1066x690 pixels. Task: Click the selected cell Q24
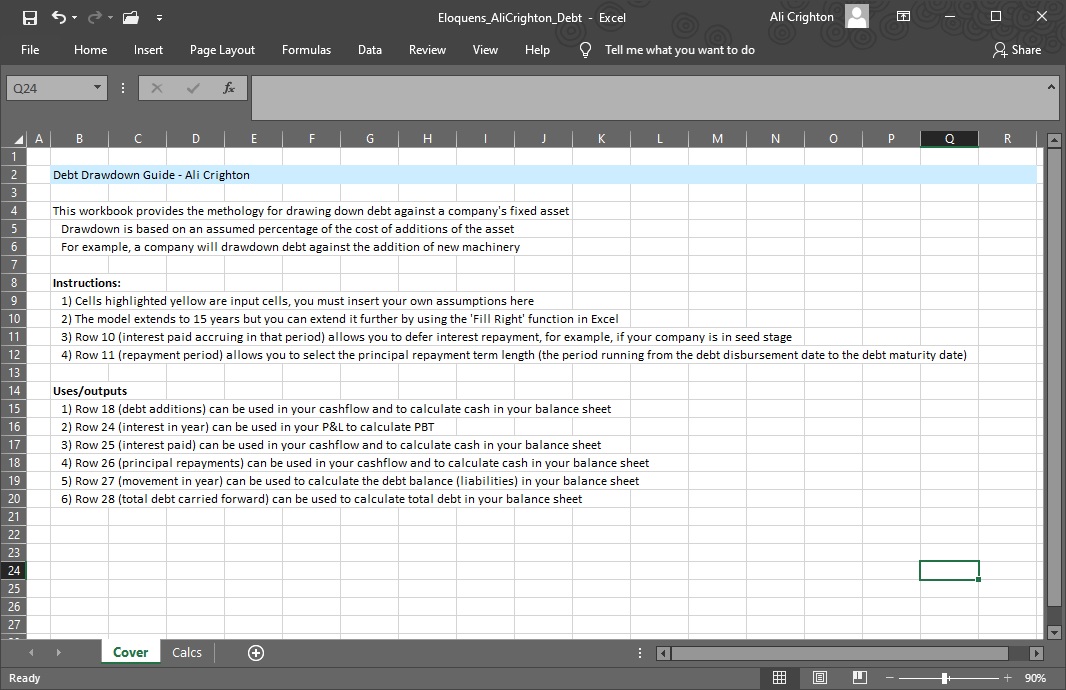949,570
